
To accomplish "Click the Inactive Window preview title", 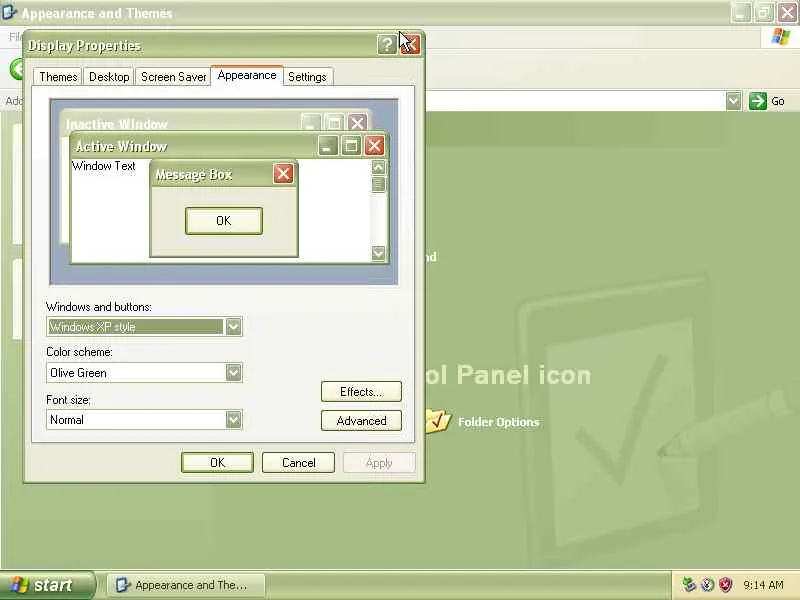I will click(x=116, y=124).
